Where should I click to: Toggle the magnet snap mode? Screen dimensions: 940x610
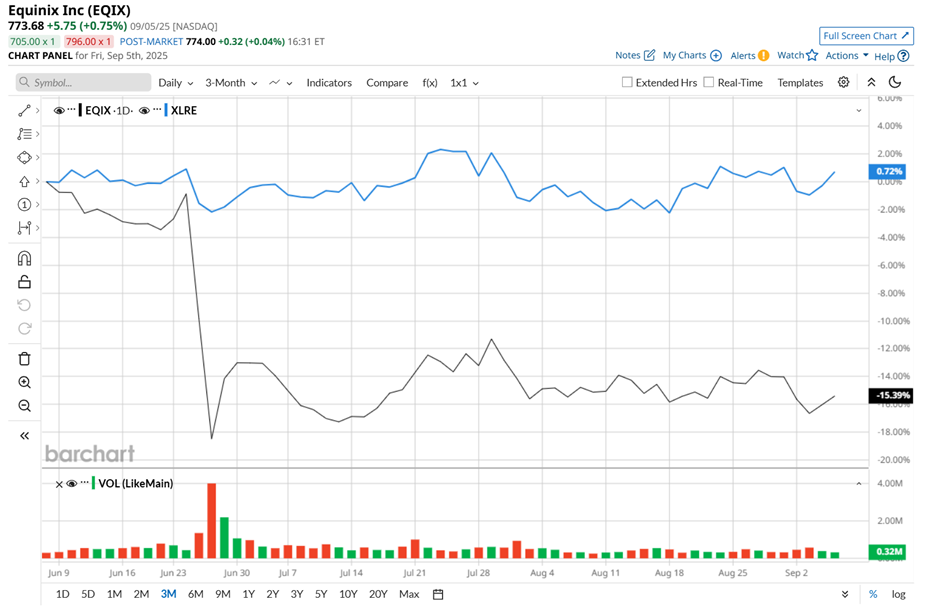click(x=24, y=258)
